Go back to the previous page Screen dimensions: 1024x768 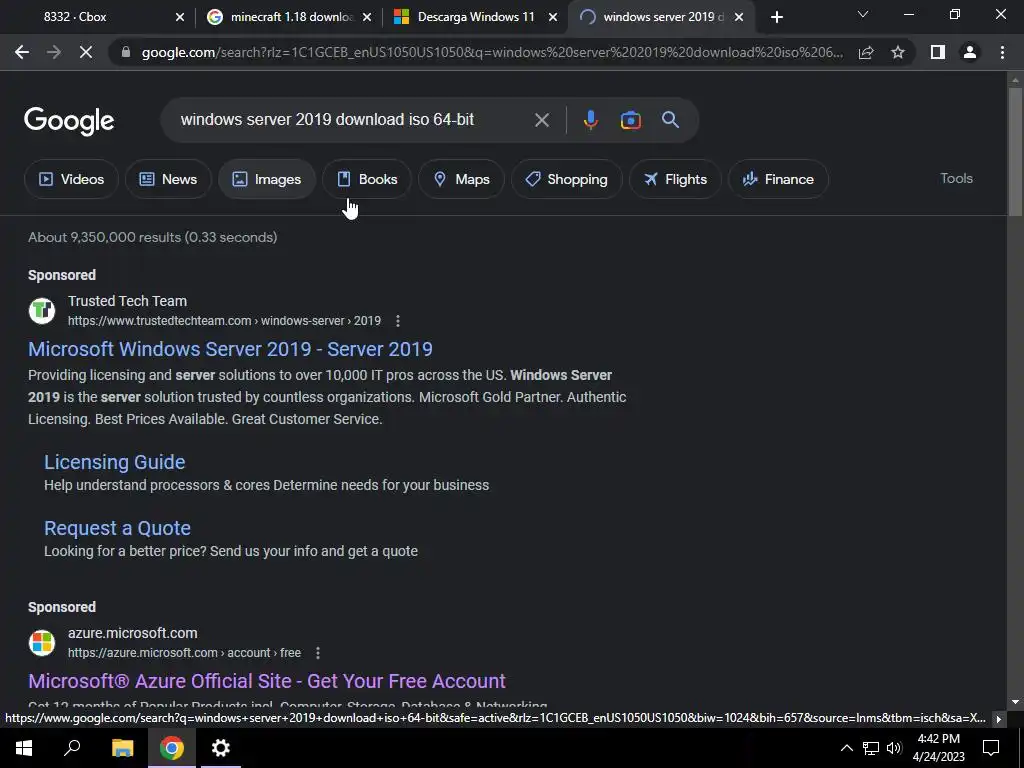[x=22, y=52]
